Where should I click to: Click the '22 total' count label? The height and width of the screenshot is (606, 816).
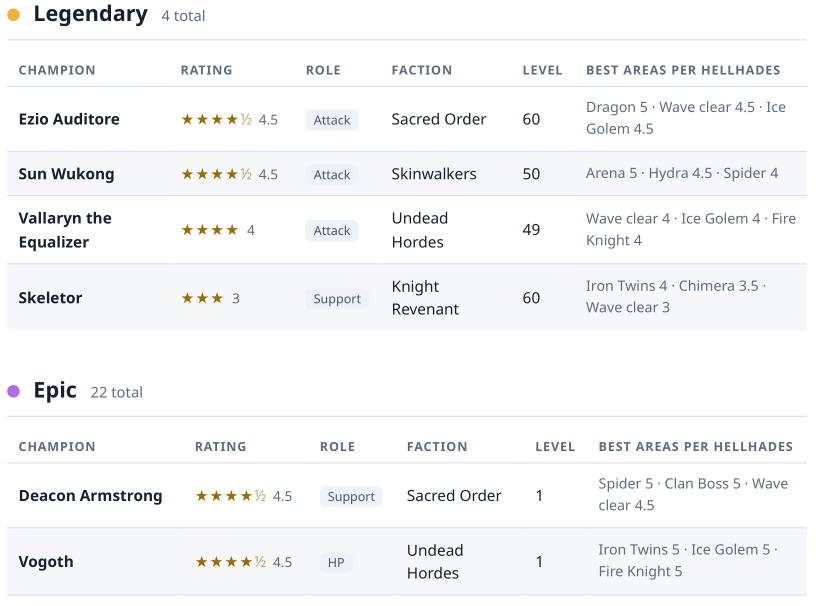tap(117, 393)
